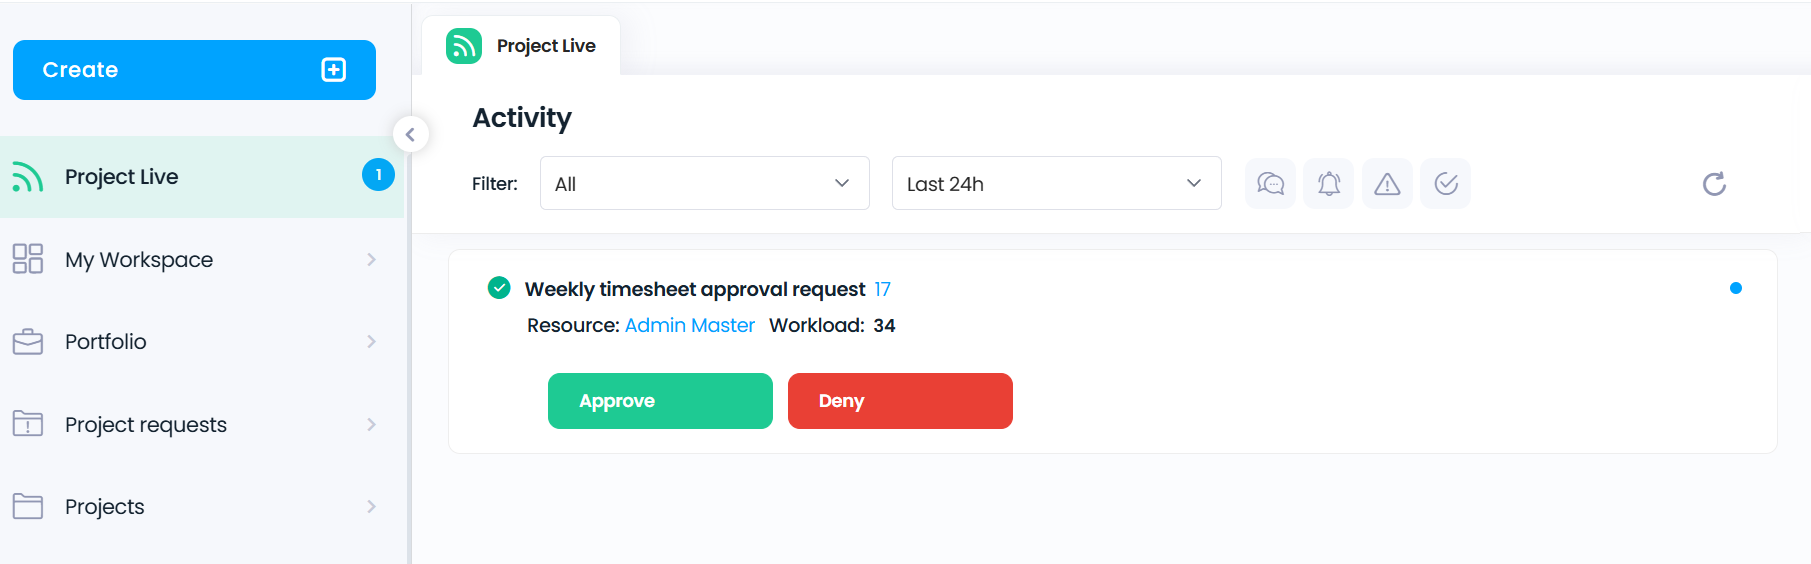Click the Portfolio briefcase icon
This screenshot has width=1811, height=564.
(x=28, y=342)
